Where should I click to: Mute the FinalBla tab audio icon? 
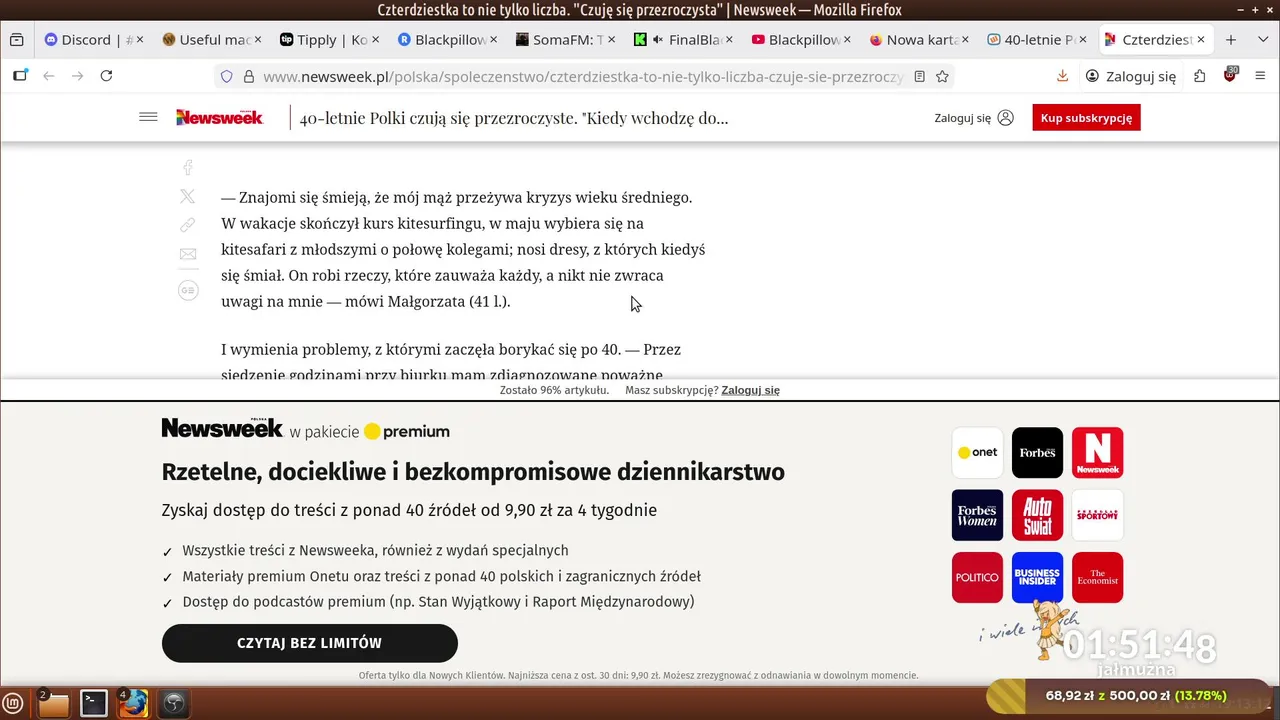click(658, 40)
